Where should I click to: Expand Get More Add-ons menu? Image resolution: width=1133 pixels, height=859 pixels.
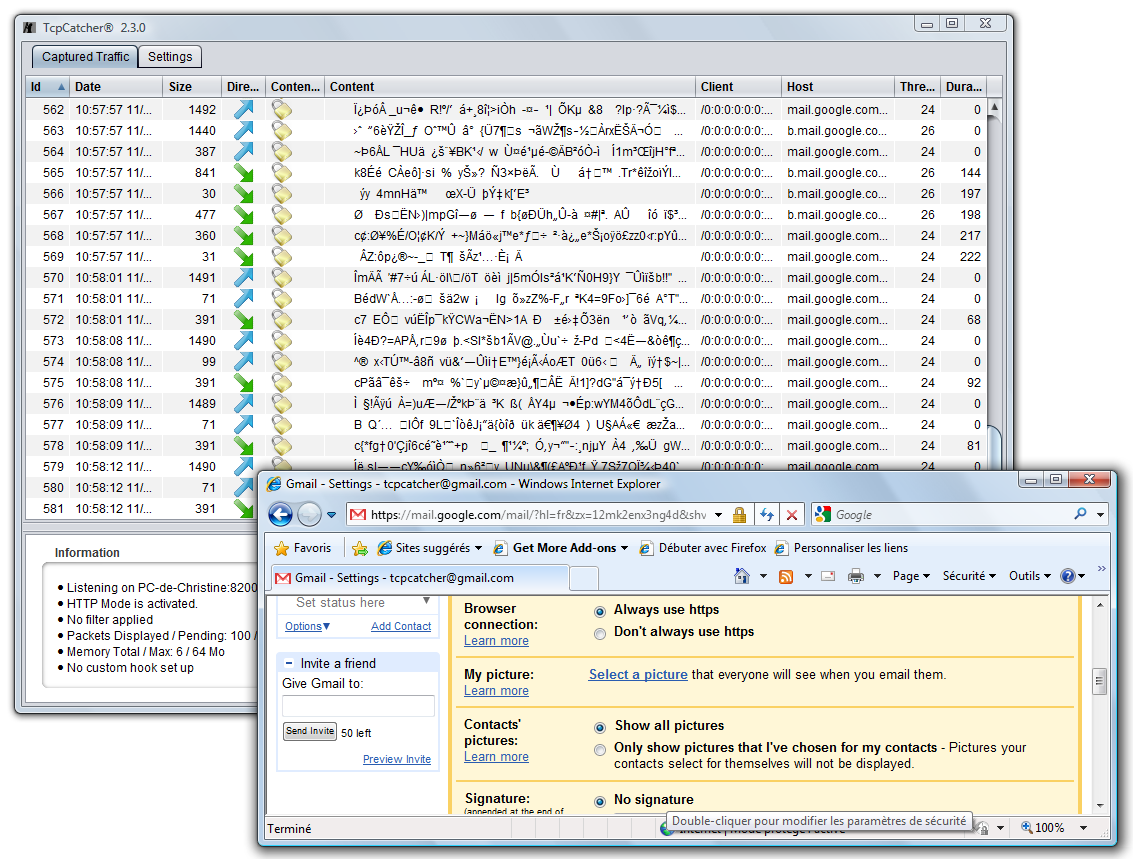click(624, 548)
